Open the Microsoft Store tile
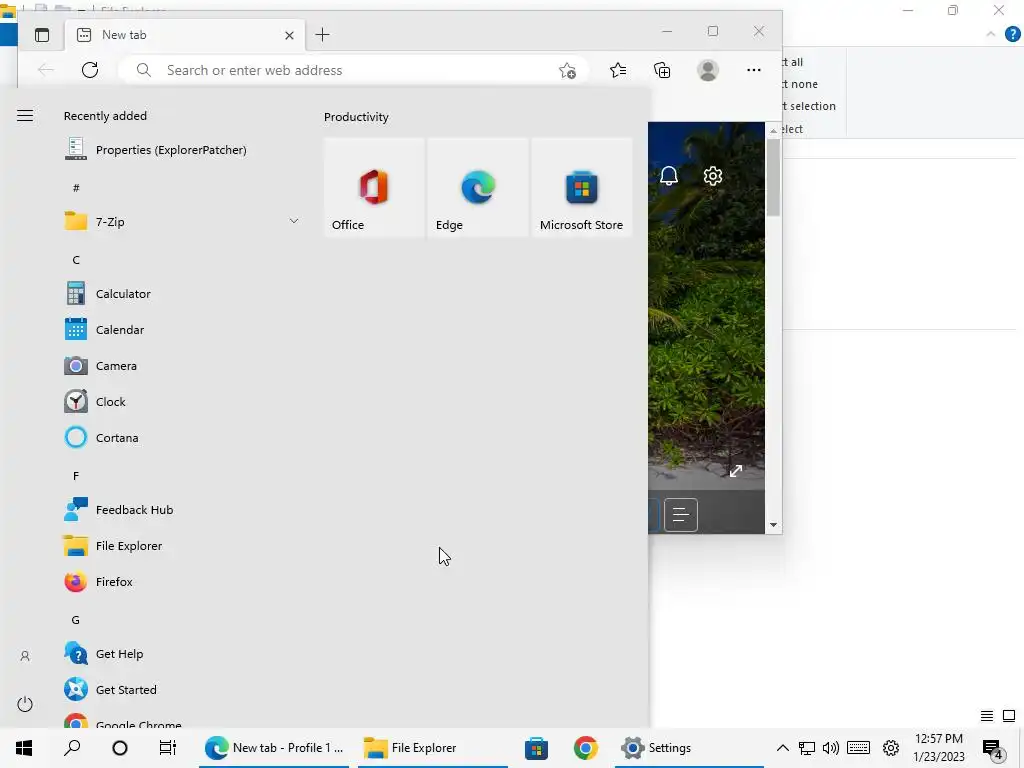Image resolution: width=1024 pixels, height=768 pixels. pos(582,187)
